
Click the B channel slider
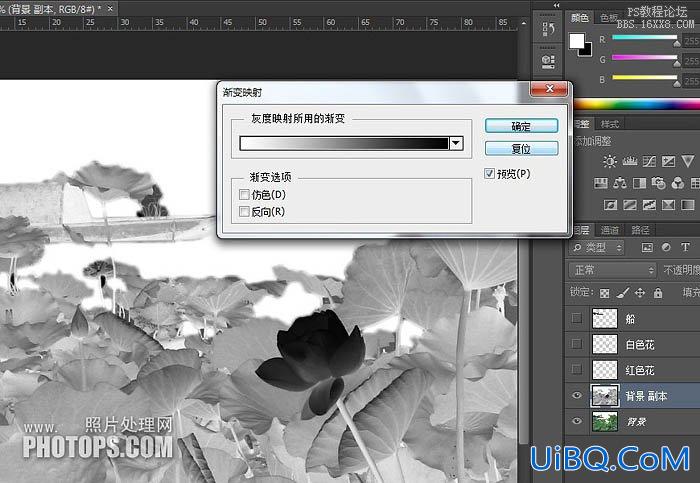[645, 78]
